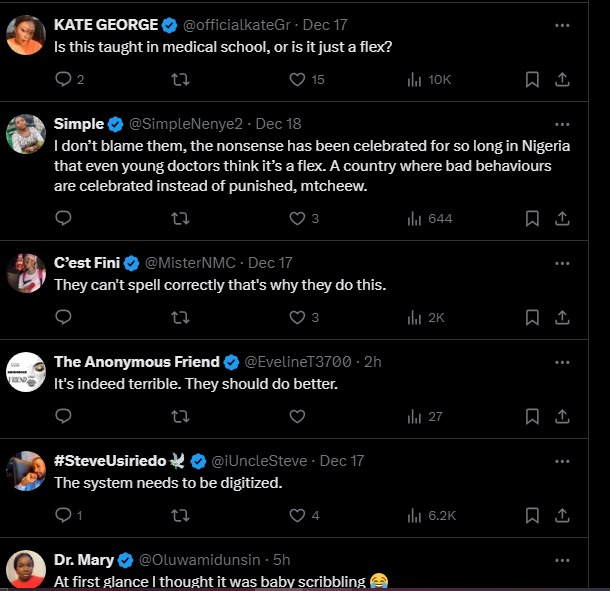Like KATE GEORGE's tweet
The height and width of the screenshot is (591, 610).
tap(297, 79)
